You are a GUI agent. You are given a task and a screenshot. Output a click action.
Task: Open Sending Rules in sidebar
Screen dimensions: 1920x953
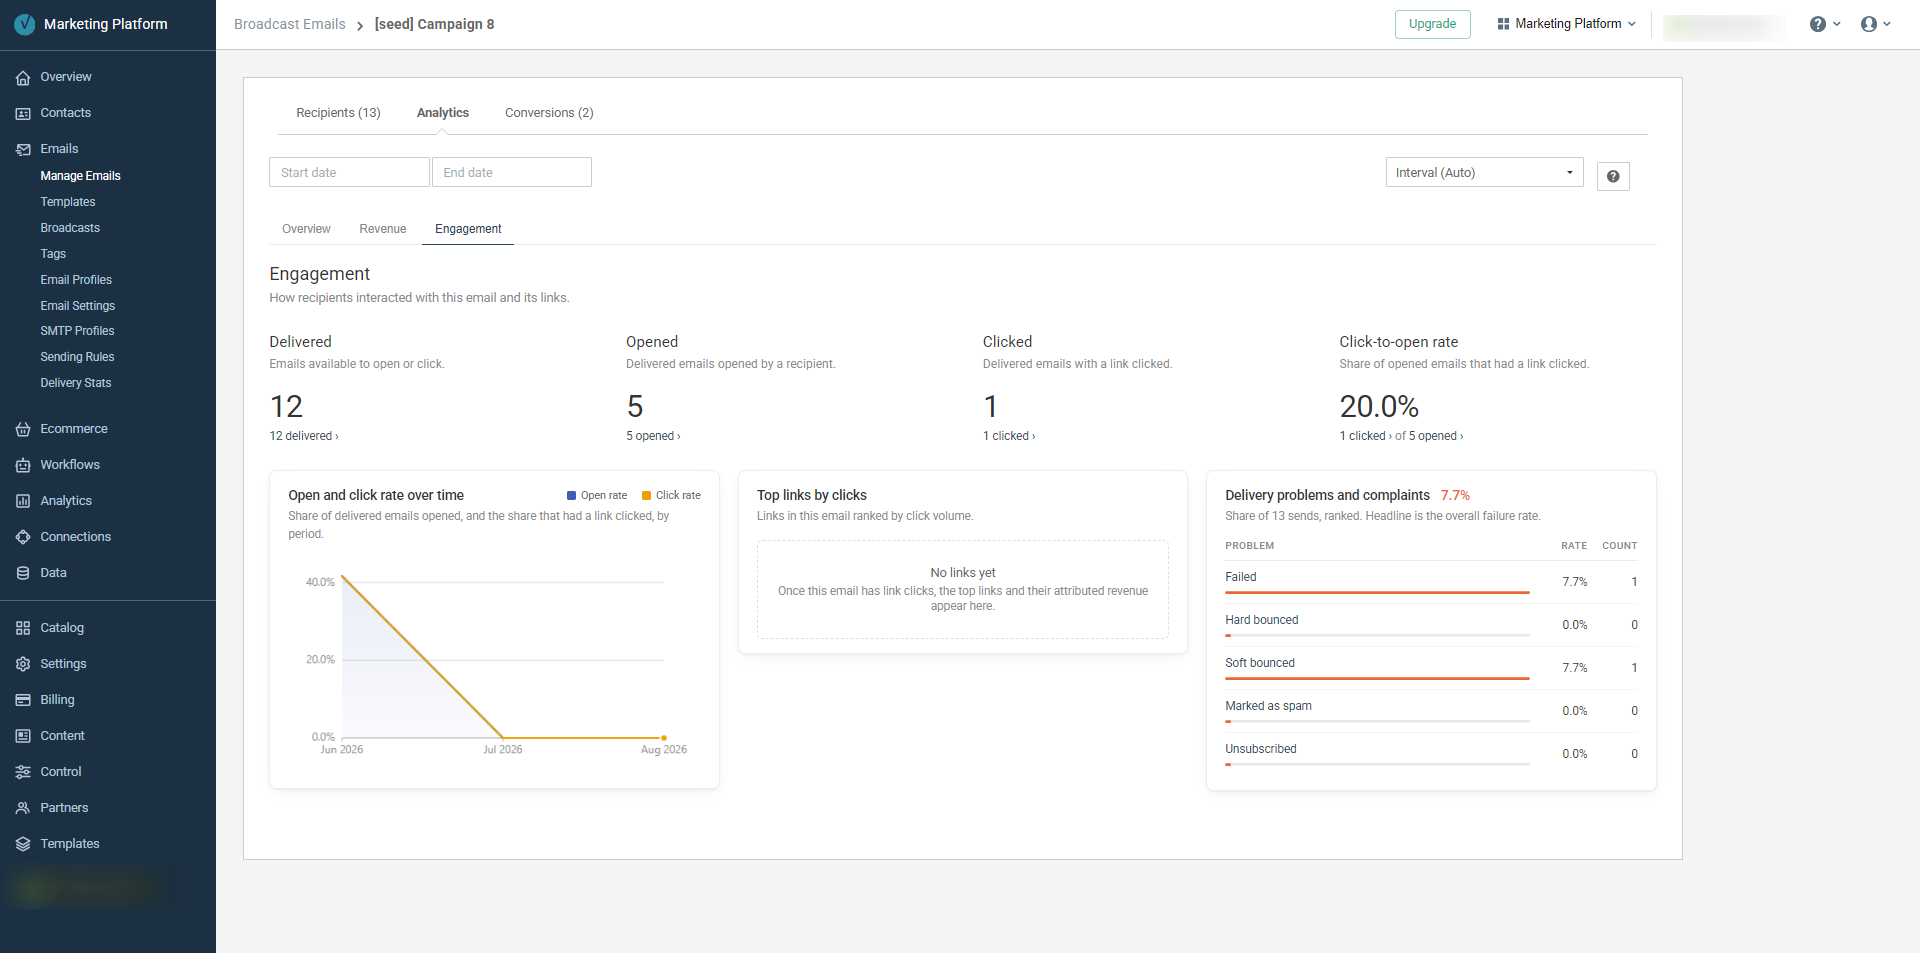pyautogui.click(x=77, y=357)
